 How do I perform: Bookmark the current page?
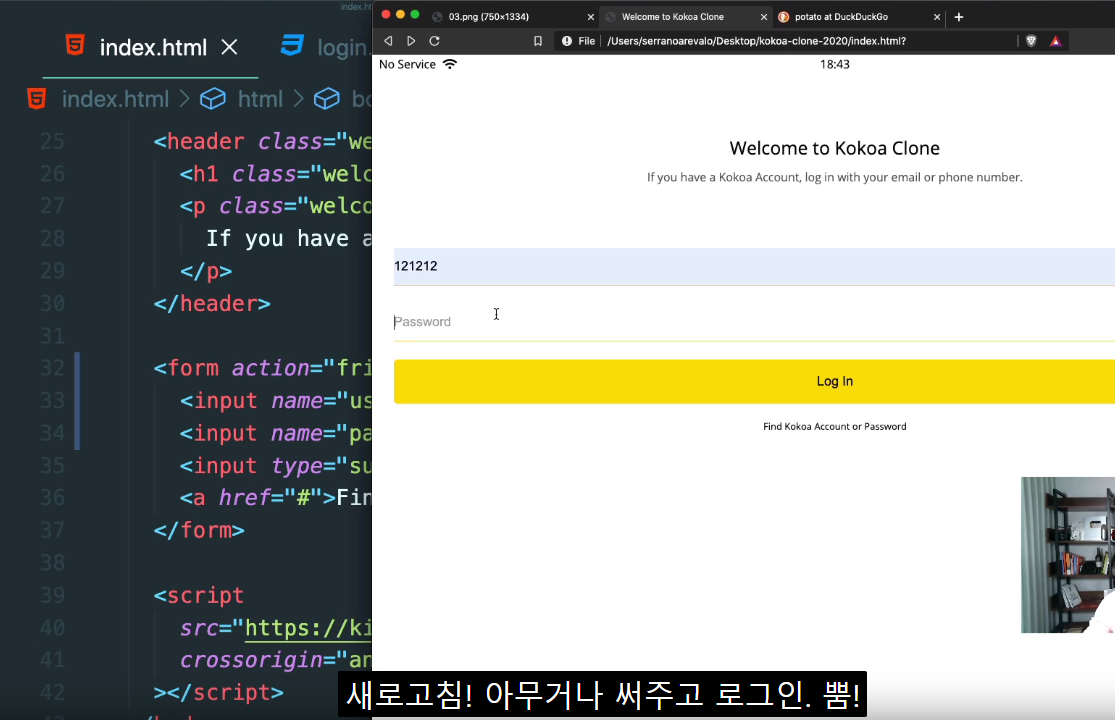point(538,41)
